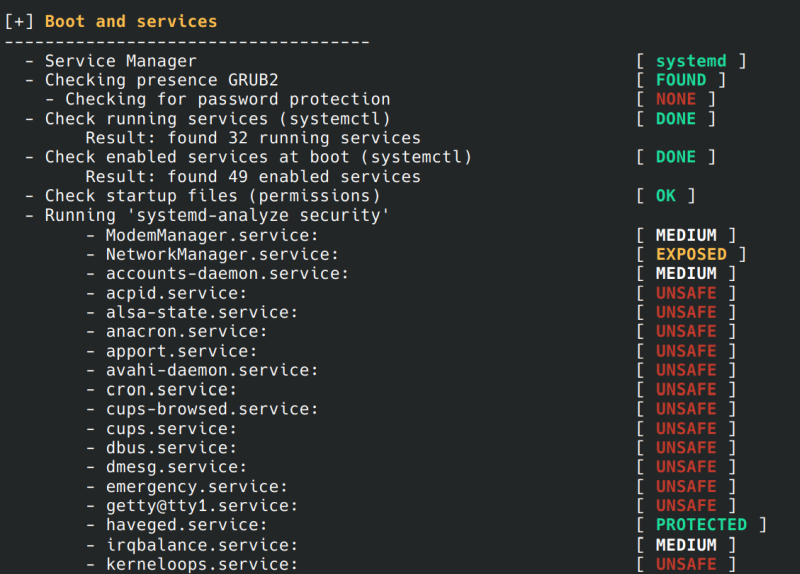Select the ModemManager.service entry
Screen dimensions: 800x574
coord(212,235)
